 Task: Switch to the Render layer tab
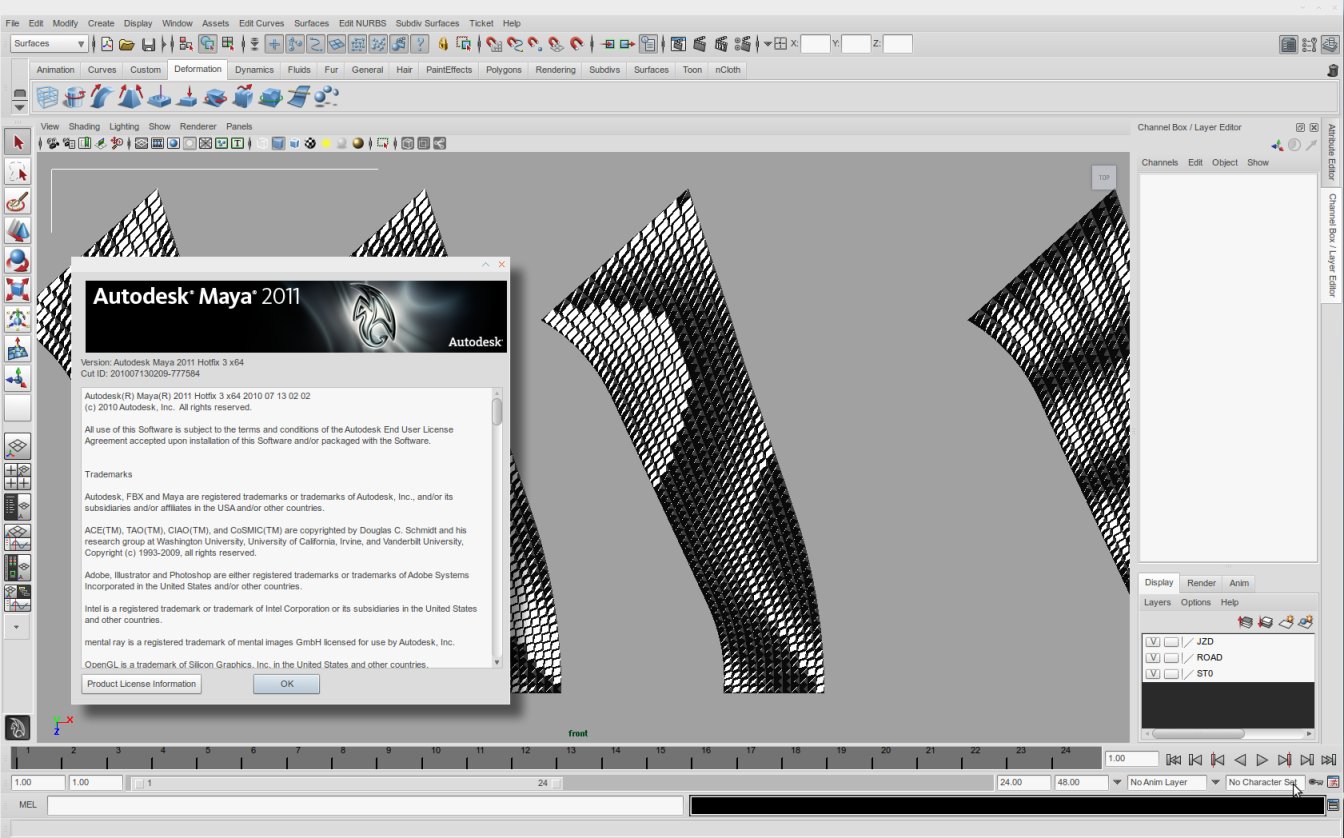1201,583
